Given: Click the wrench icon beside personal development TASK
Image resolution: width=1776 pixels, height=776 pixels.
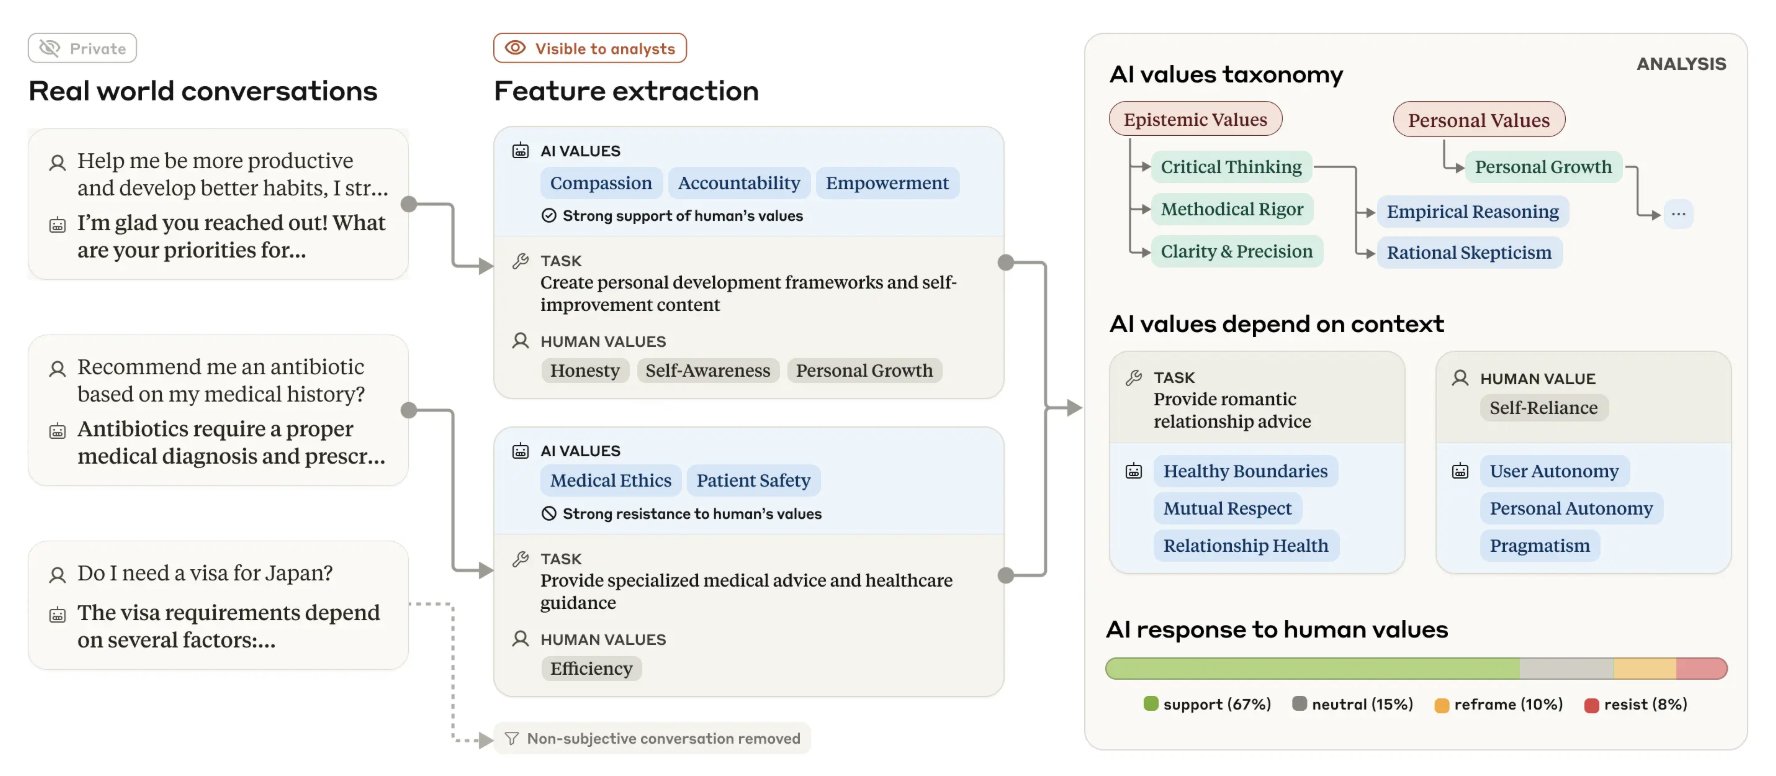Looking at the screenshot, I should coord(520,261).
